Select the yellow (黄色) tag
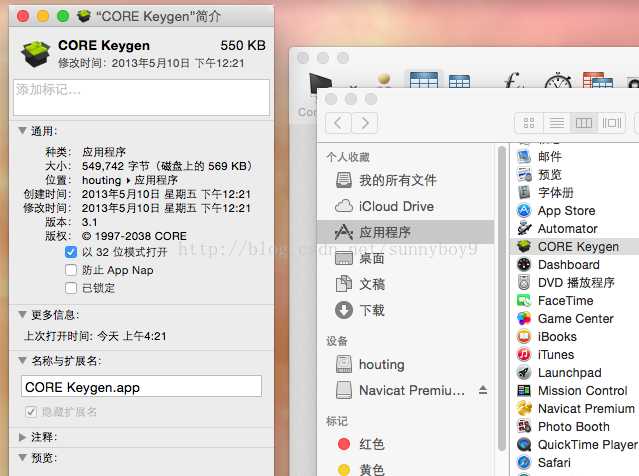The height and width of the screenshot is (476, 639). (x=405, y=469)
